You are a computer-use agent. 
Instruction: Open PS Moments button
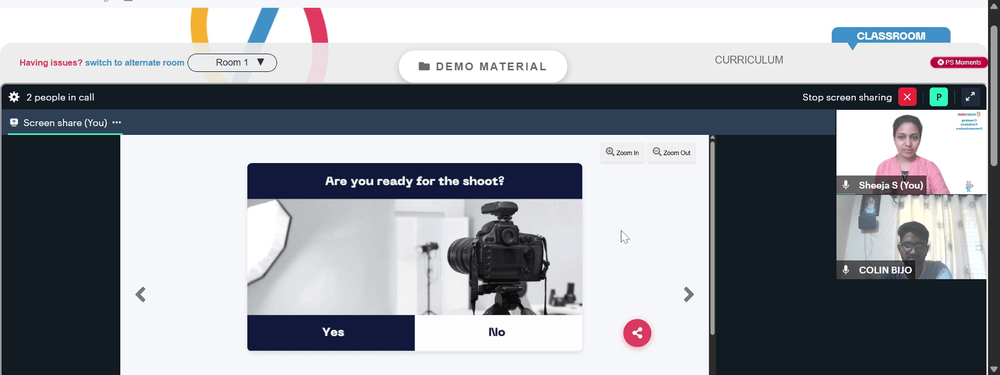point(959,62)
